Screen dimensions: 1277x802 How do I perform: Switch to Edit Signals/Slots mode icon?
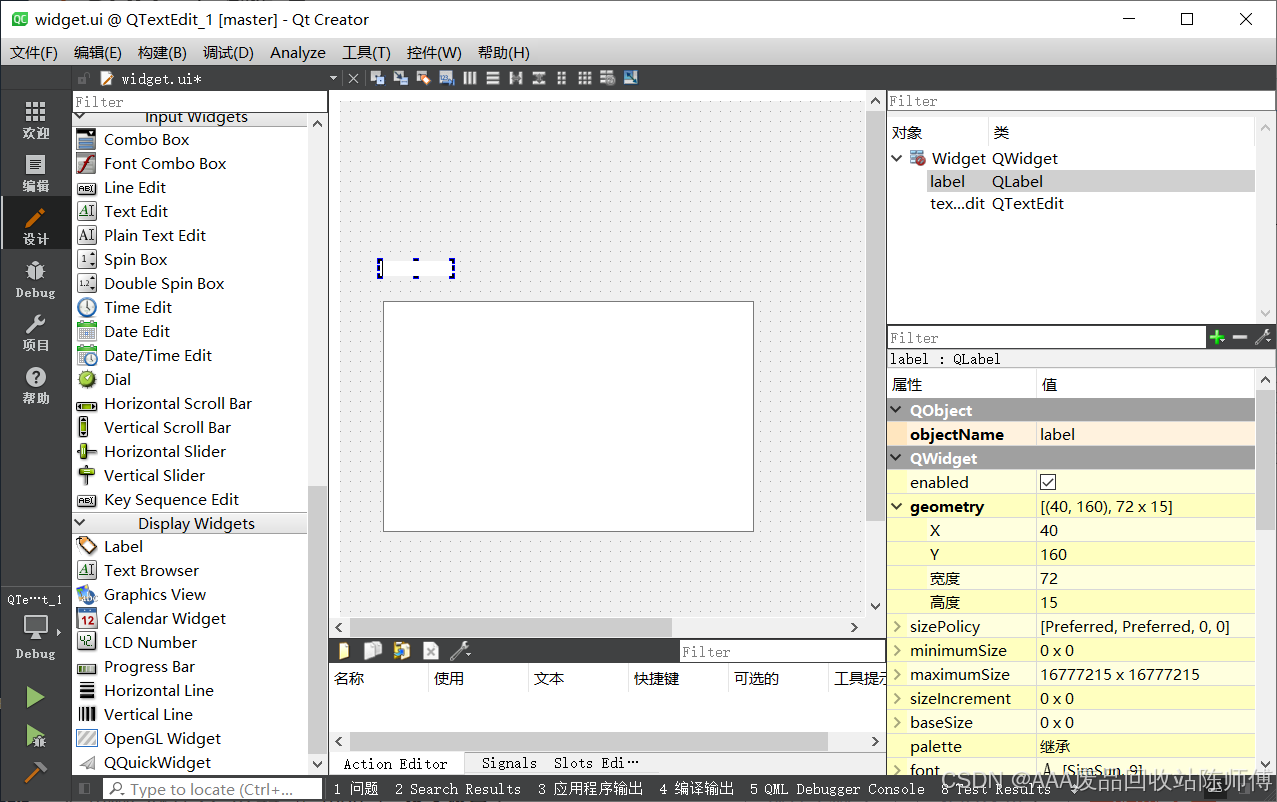point(400,78)
